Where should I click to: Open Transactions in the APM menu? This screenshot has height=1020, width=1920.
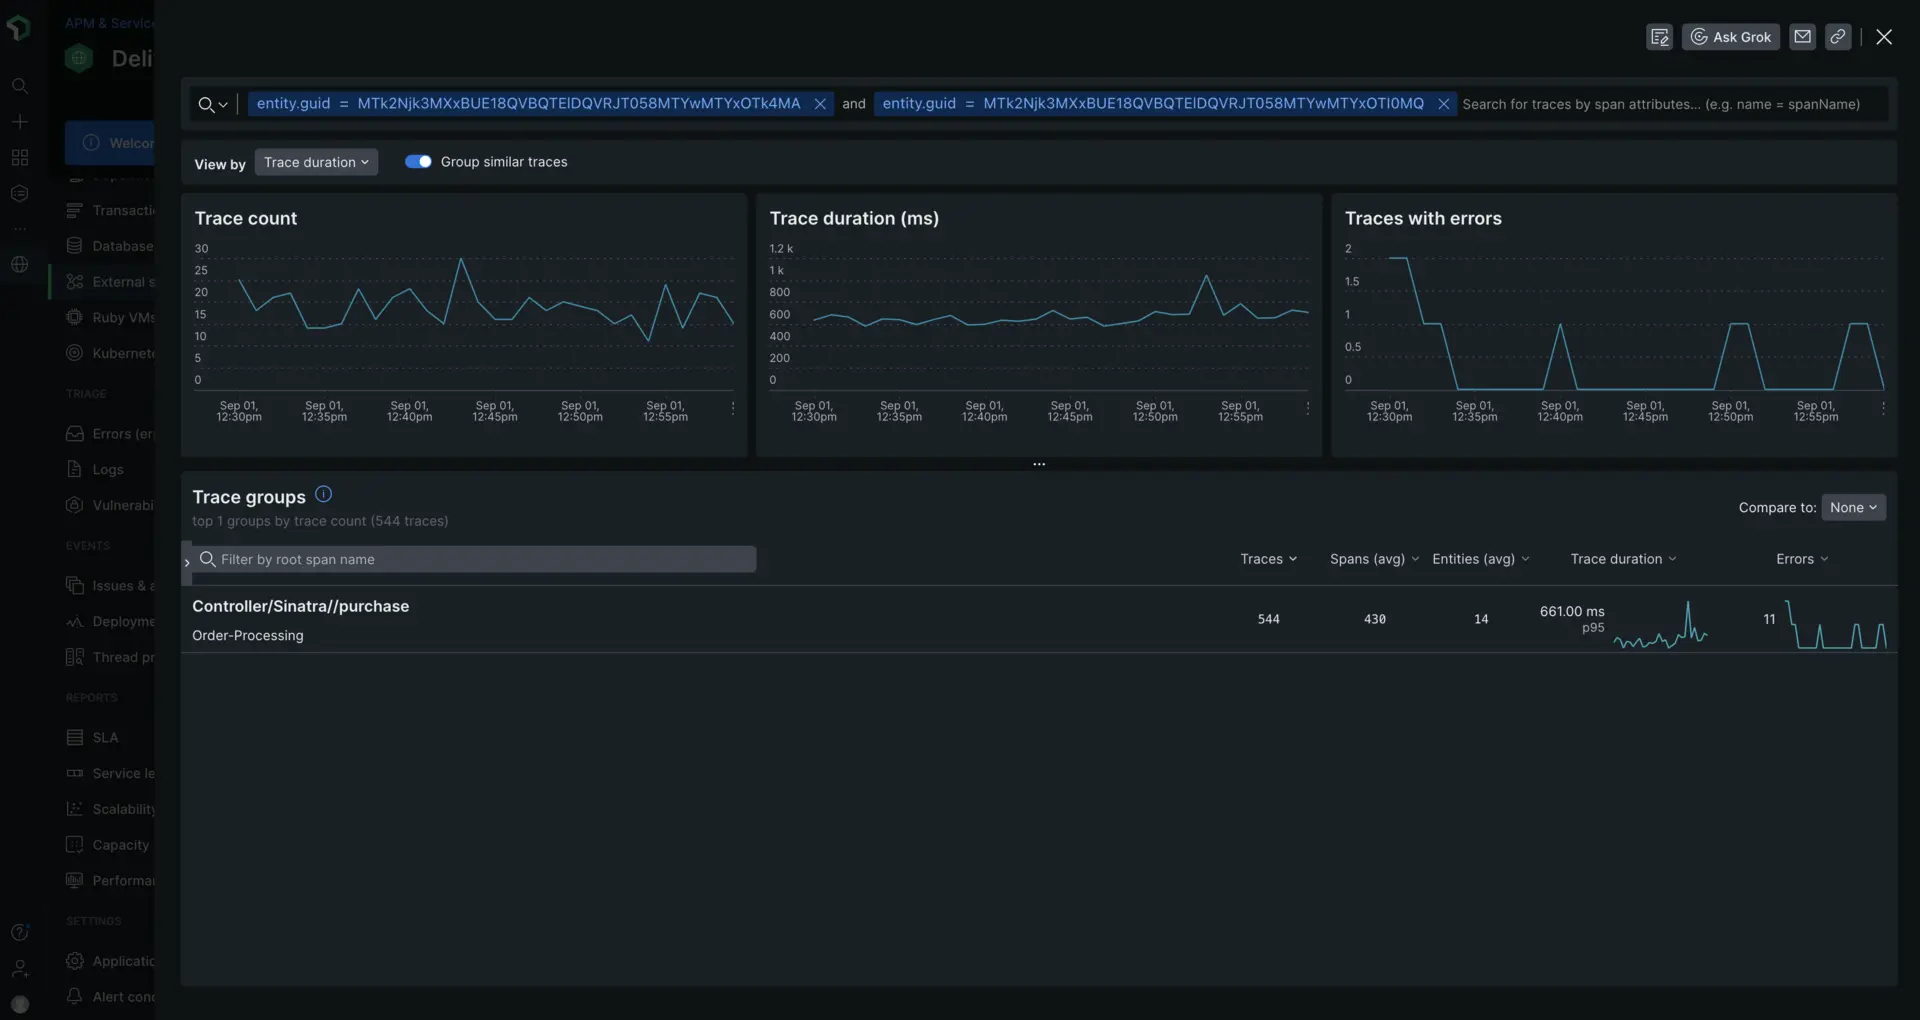click(109, 210)
